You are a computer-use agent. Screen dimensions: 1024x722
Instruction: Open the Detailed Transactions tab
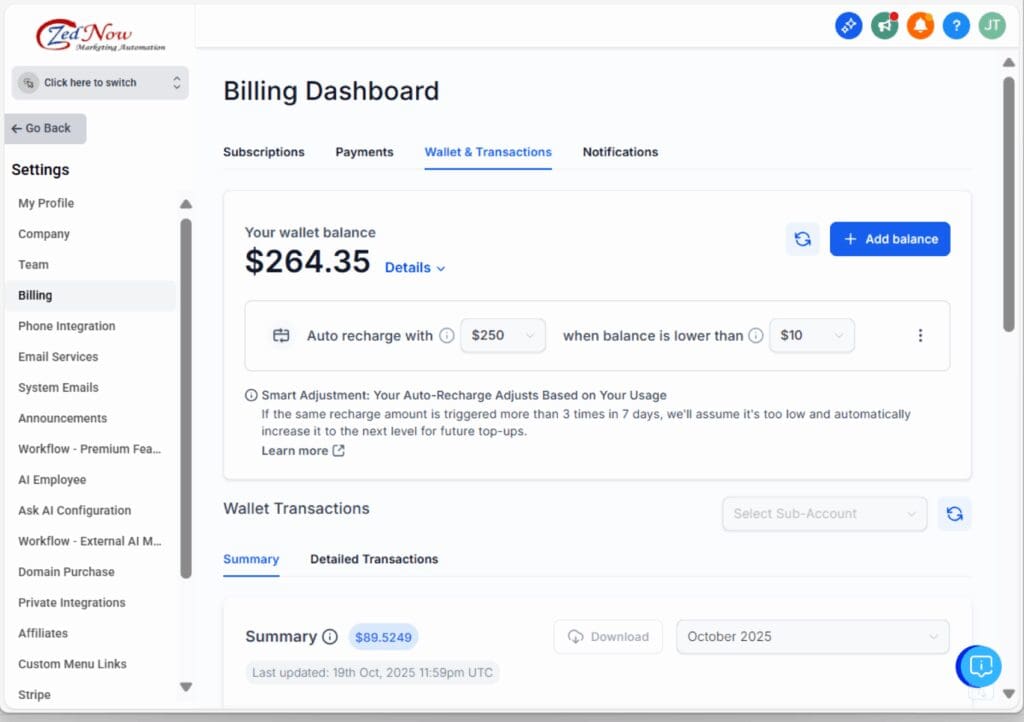pos(374,559)
